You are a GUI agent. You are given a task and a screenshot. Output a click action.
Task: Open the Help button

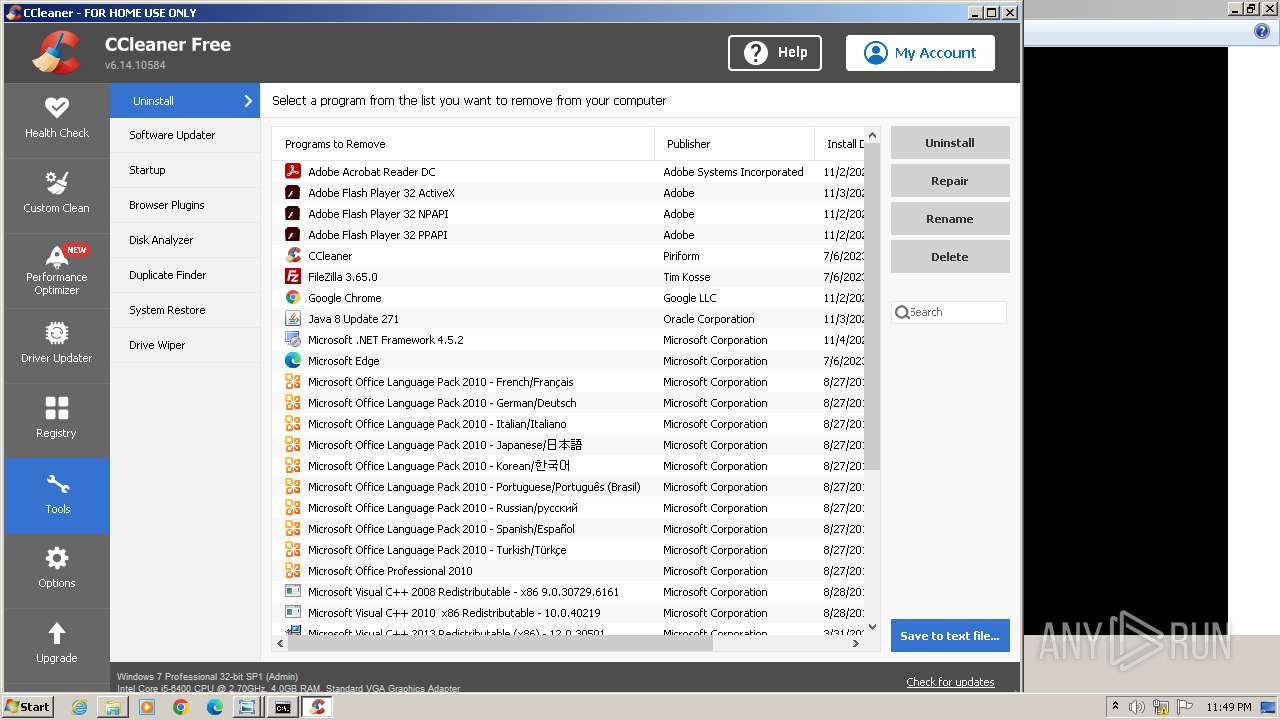[775, 53]
